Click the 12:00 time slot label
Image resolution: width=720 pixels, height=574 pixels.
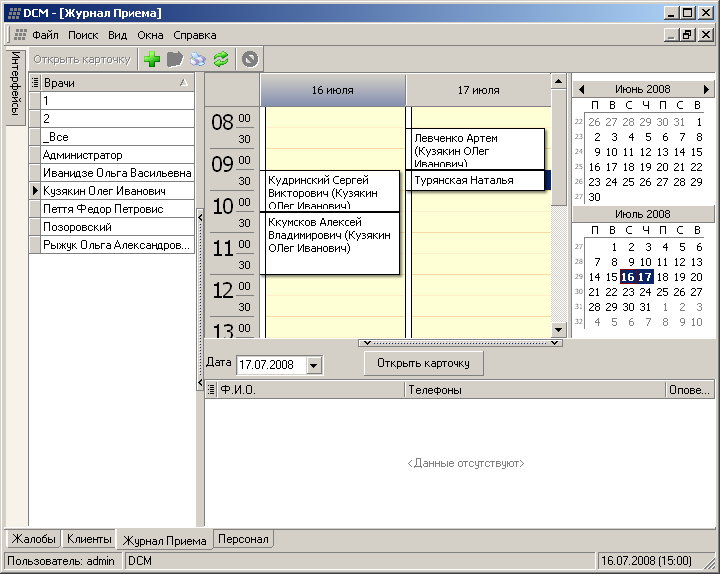(x=232, y=290)
